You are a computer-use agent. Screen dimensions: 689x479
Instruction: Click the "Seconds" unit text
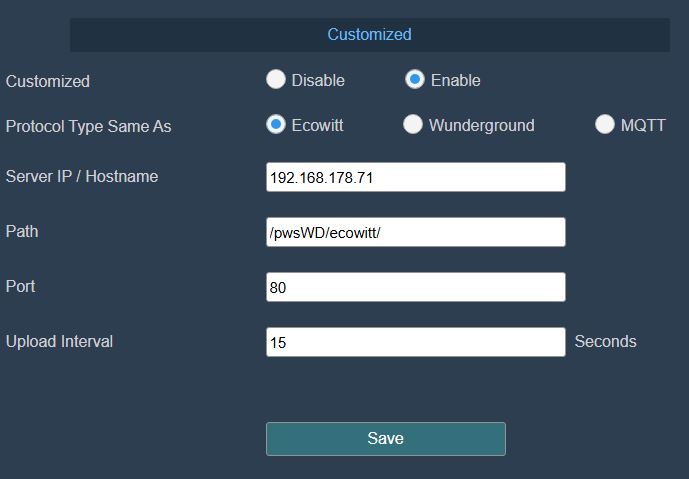(605, 341)
